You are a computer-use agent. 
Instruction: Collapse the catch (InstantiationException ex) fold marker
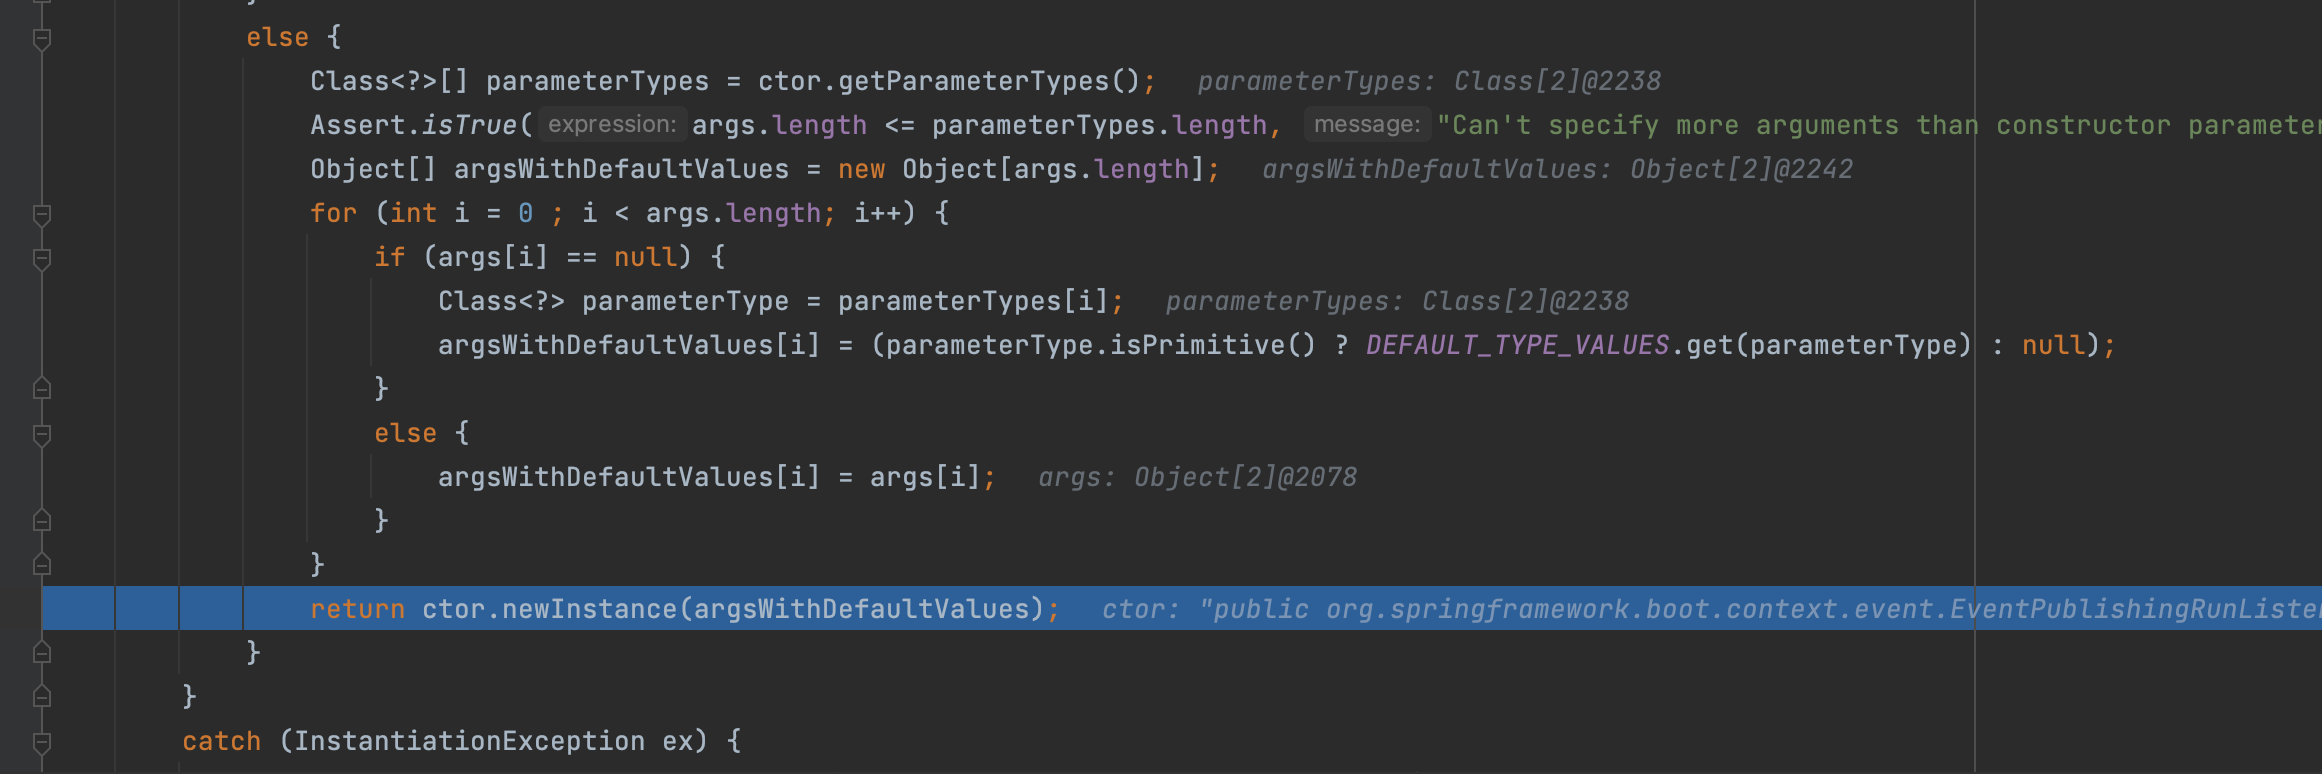point(42,743)
